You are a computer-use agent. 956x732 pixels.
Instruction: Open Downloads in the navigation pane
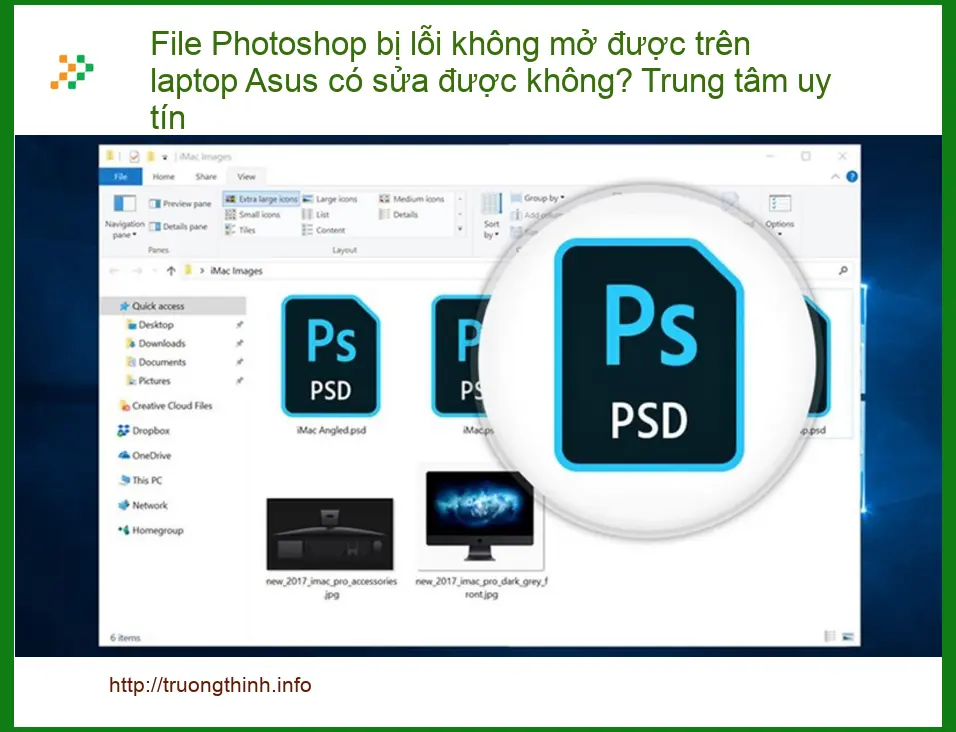click(155, 344)
